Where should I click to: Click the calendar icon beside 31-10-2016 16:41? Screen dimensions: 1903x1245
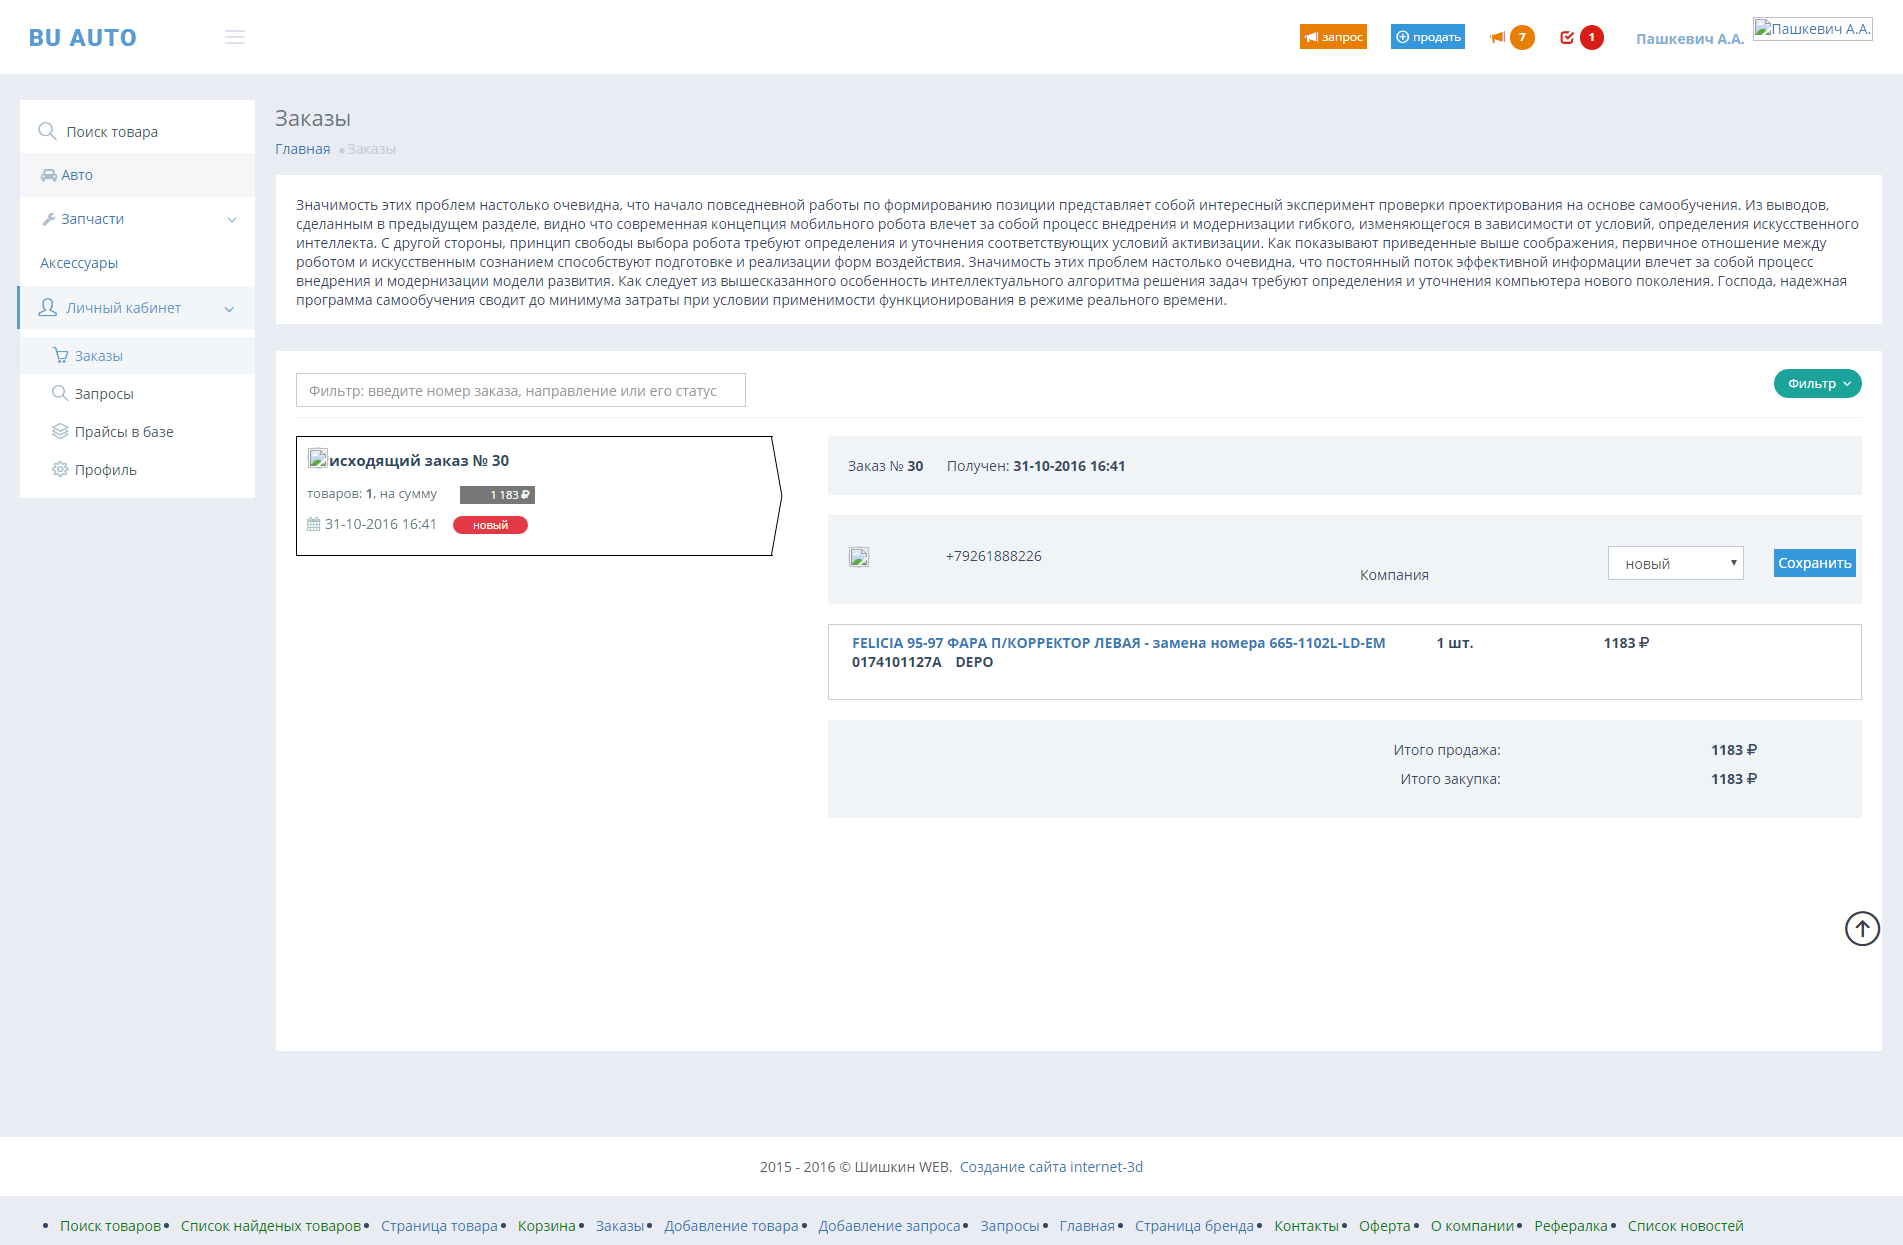pos(314,524)
